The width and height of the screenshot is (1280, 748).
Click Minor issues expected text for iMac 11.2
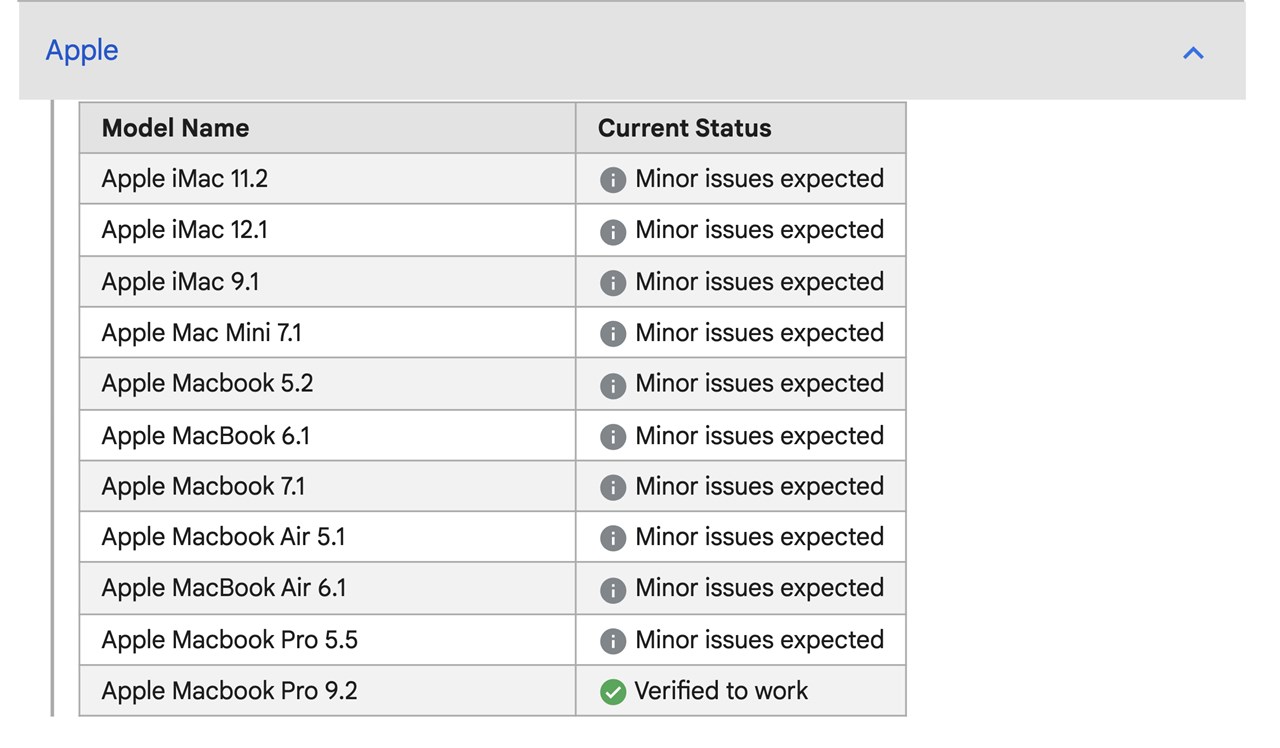pyautogui.click(x=759, y=179)
